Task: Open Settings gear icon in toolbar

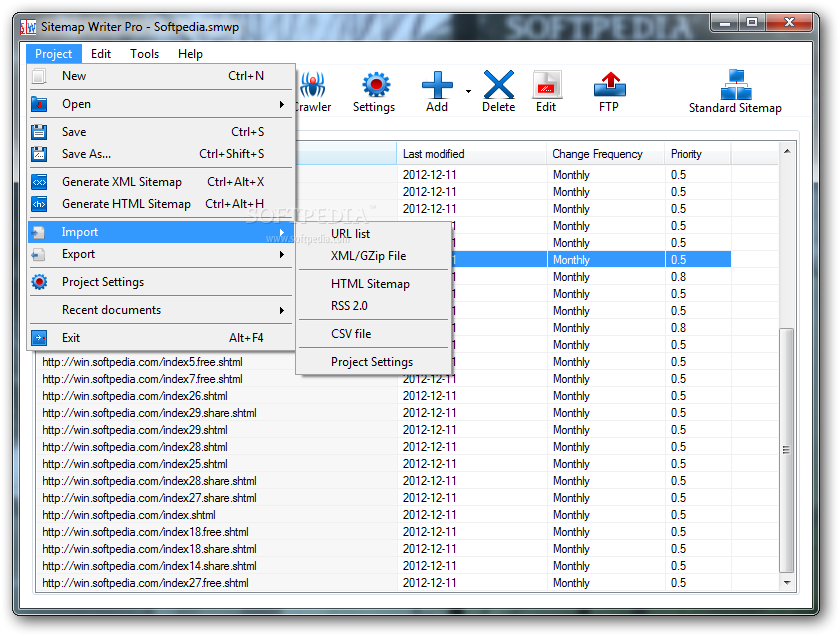Action: (x=376, y=85)
